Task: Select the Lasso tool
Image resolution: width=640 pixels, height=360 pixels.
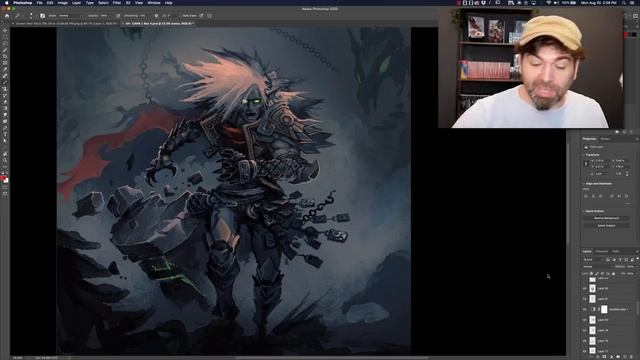Action: (5, 43)
